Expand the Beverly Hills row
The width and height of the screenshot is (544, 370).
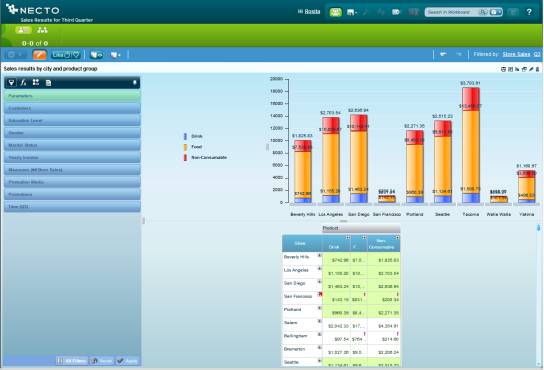coord(320,255)
